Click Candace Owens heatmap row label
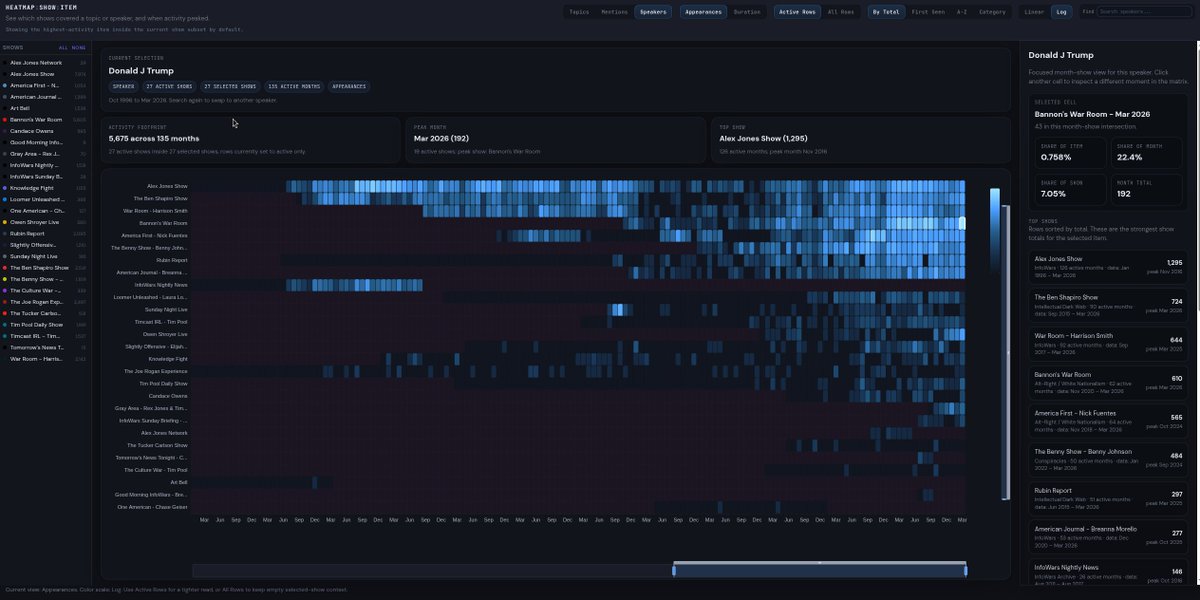1200x600 pixels. point(168,396)
